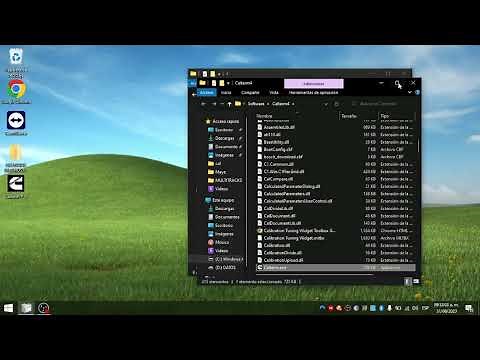
Task: Click the round red app icon in the taskbar
Action: 43,308
